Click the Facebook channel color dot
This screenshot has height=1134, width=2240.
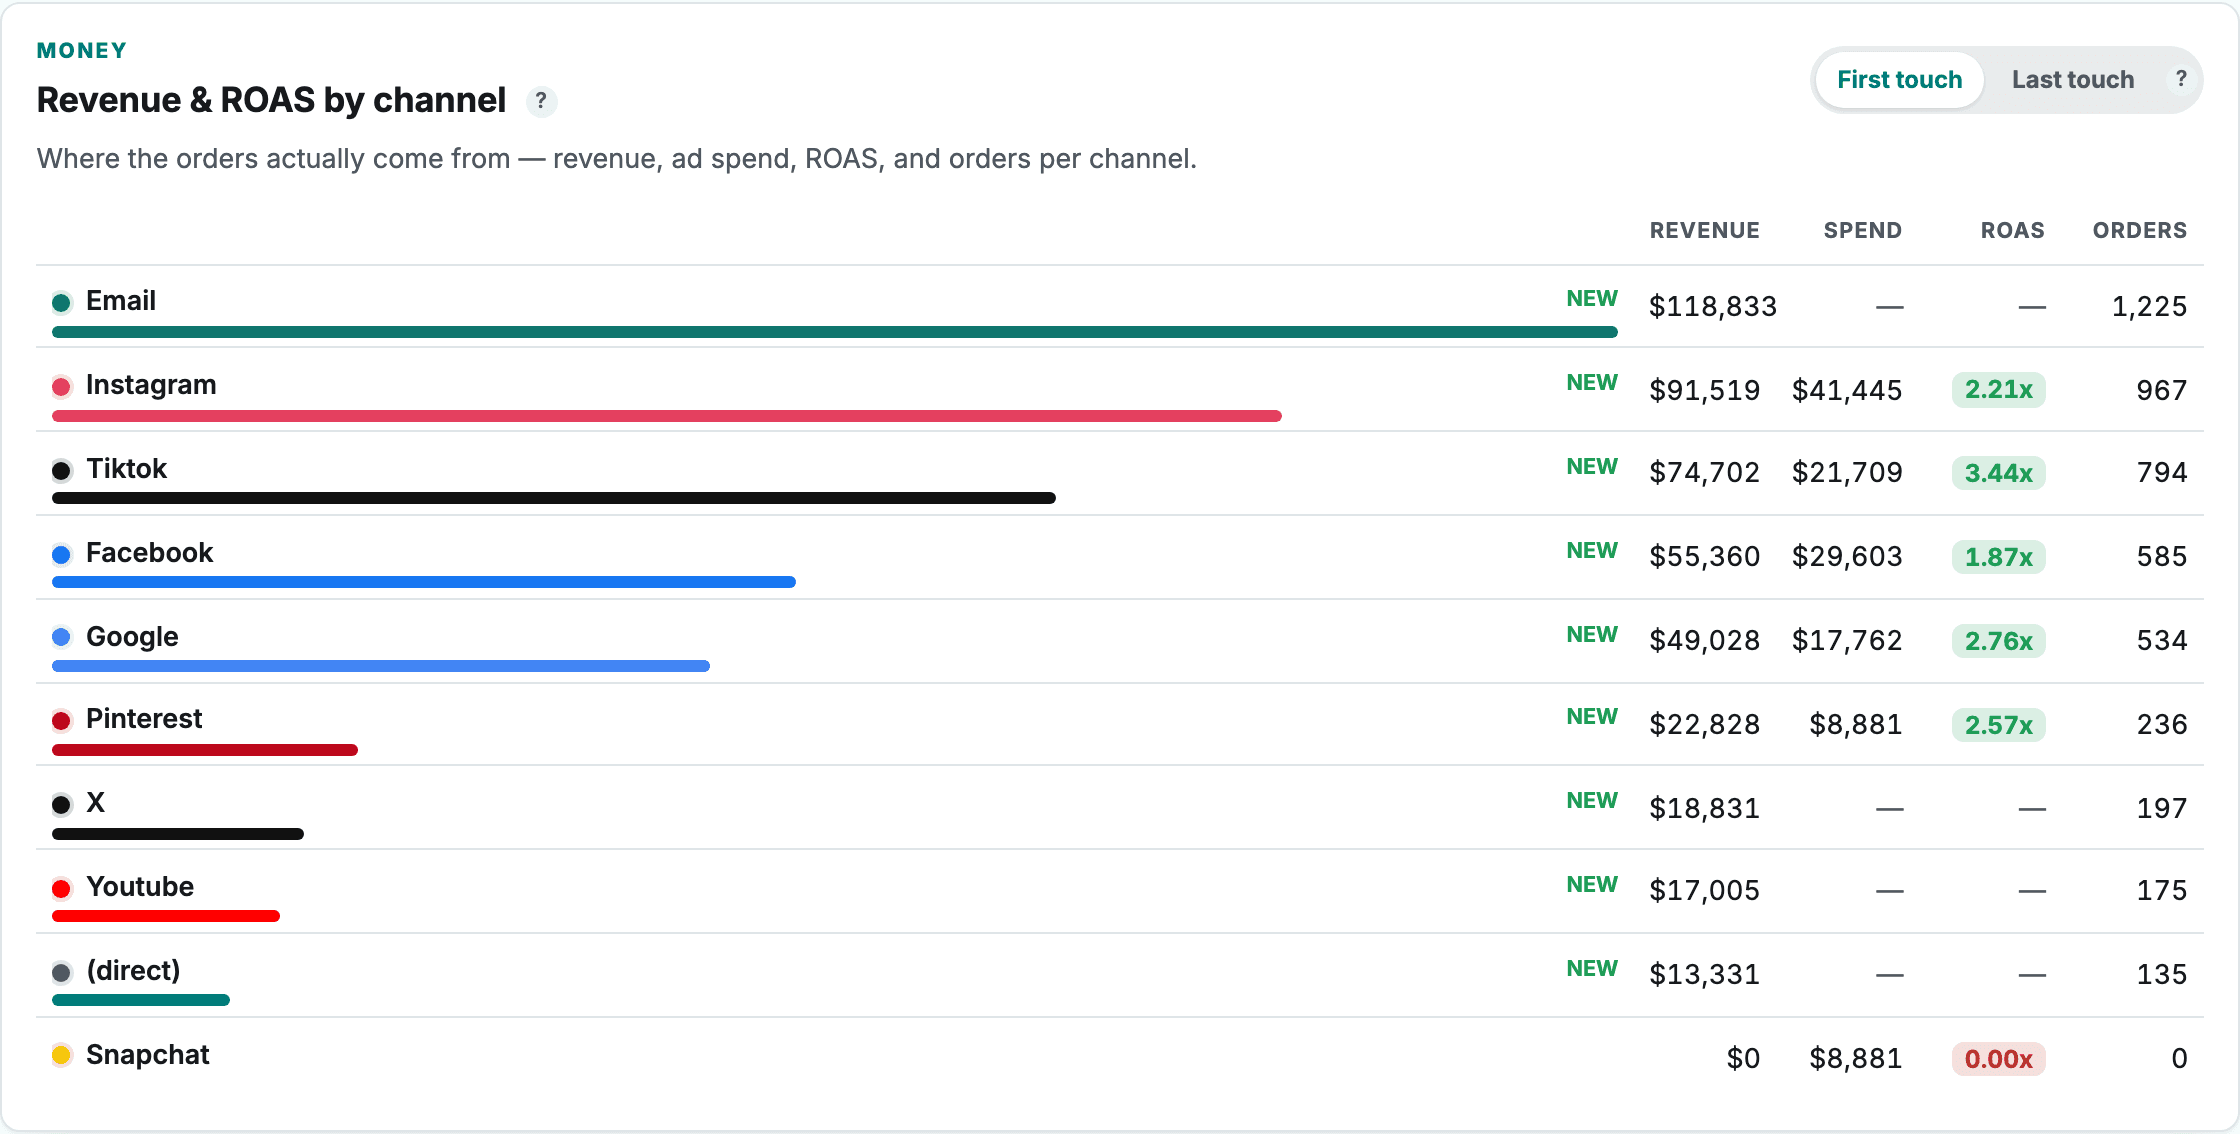[x=61, y=554]
